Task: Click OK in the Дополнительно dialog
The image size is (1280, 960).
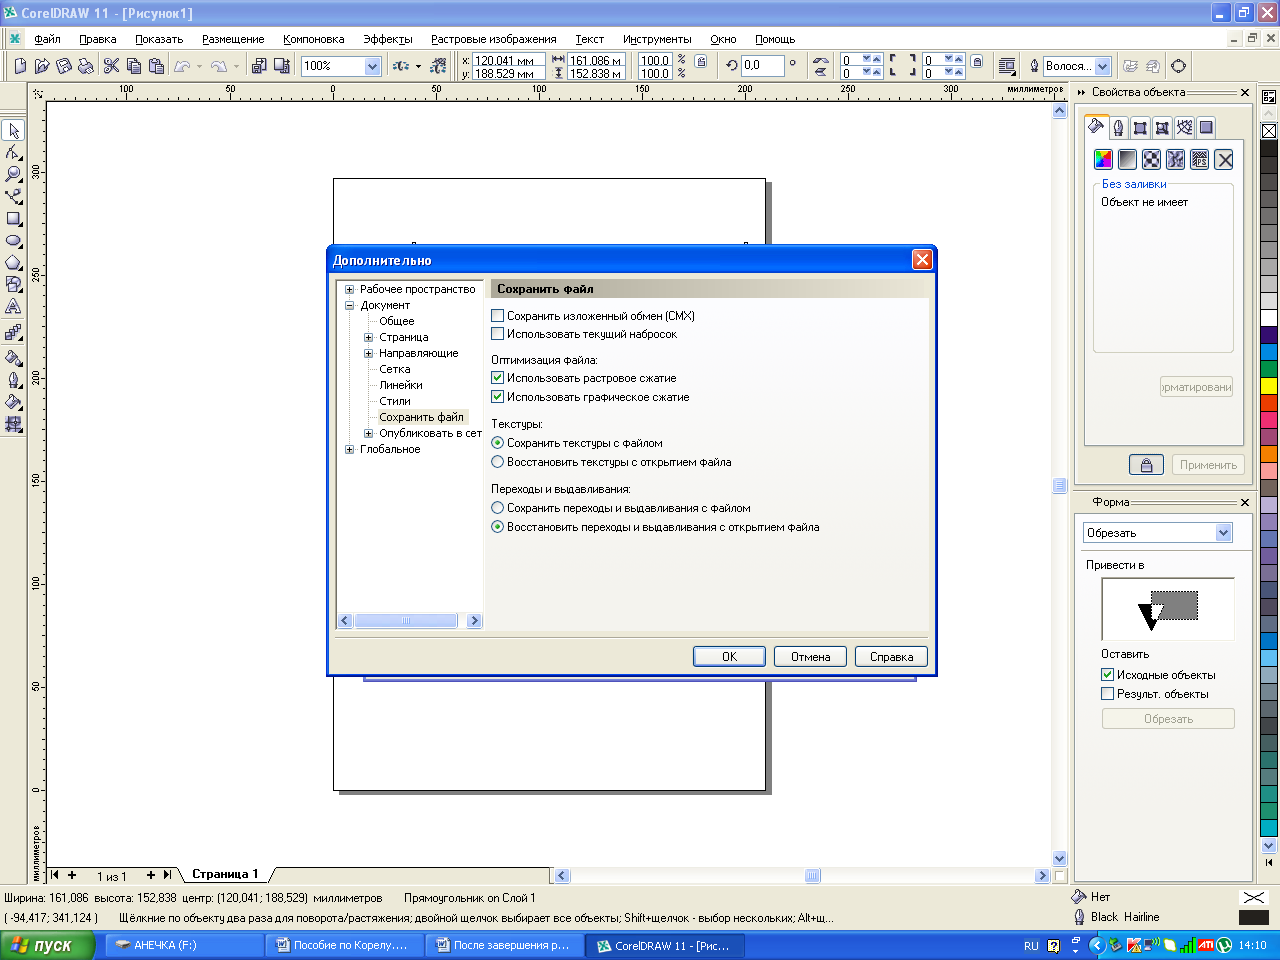Action: point(729,657)
